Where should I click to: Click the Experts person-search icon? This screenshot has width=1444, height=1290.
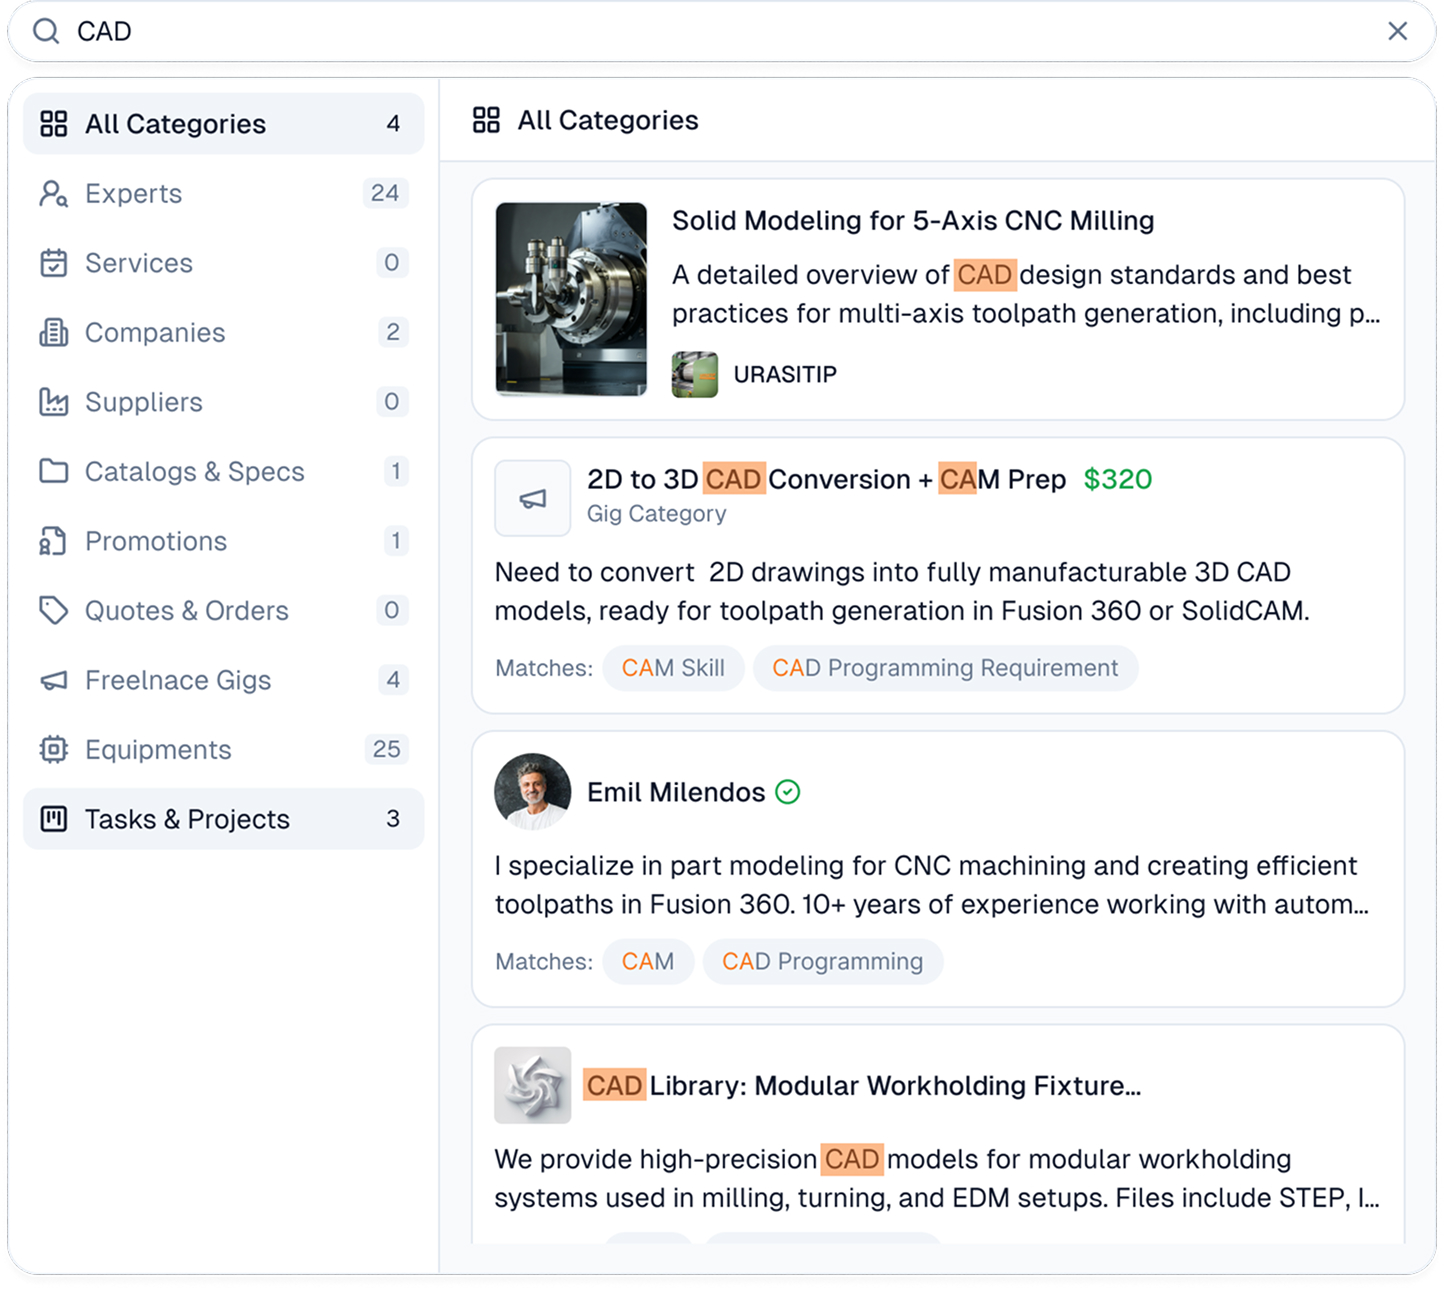(54, 193)
